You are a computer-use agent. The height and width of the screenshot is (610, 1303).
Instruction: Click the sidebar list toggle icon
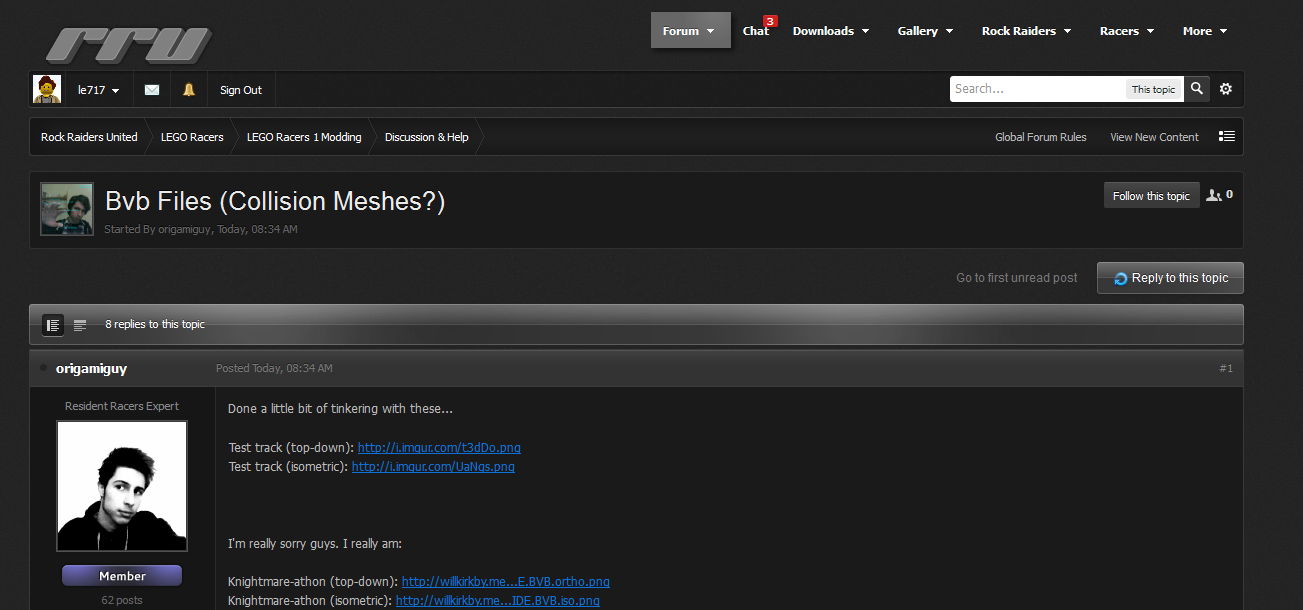click(x=1227, y=137)
